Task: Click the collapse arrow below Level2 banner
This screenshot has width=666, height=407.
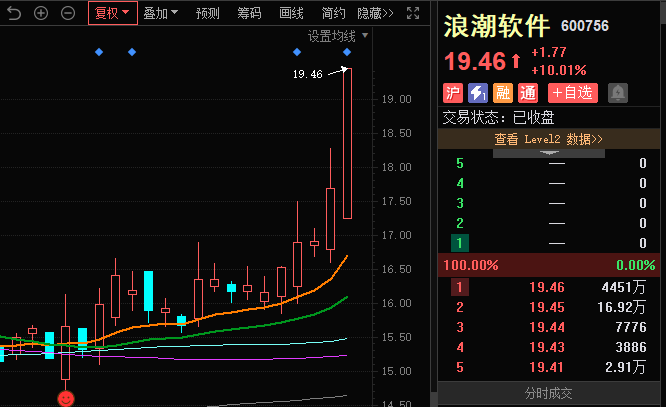Action: pos(549,153)
